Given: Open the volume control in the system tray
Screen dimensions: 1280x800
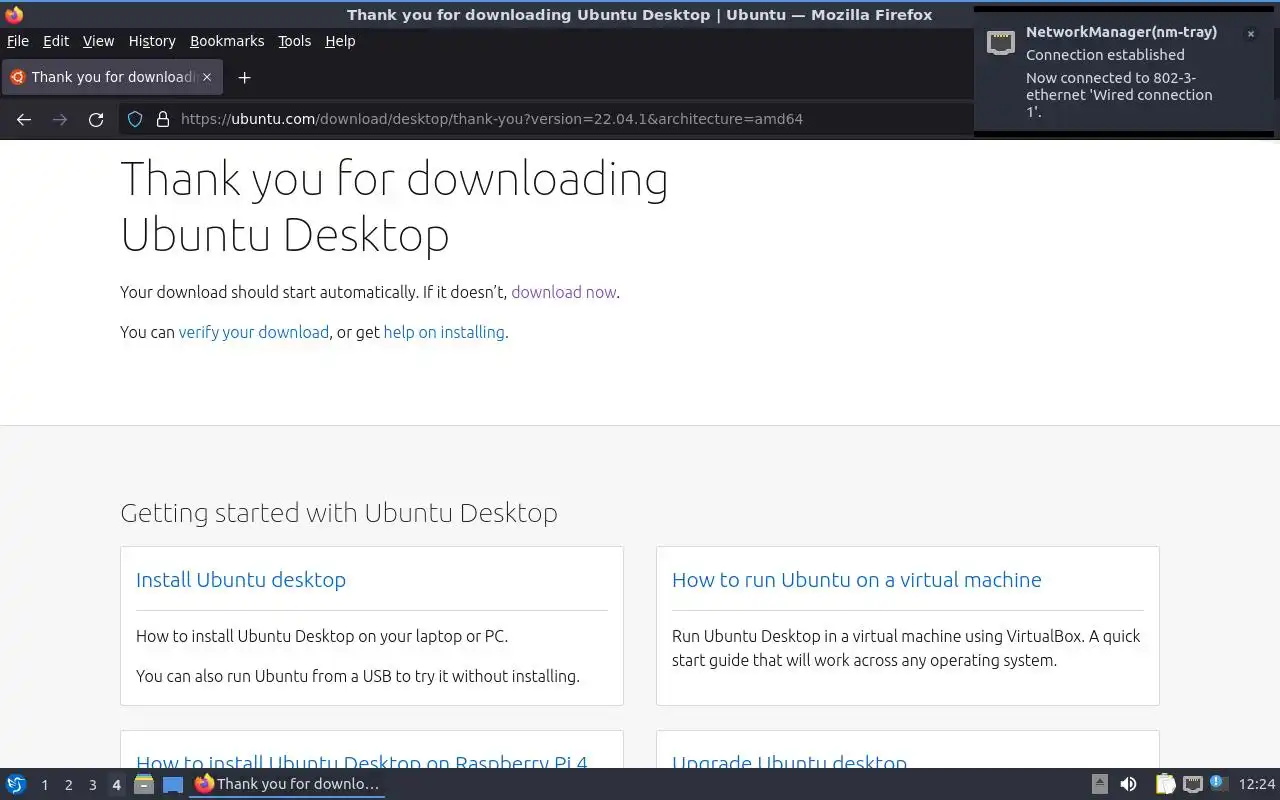Looking at the screenshot, I should click(1128, 785).
